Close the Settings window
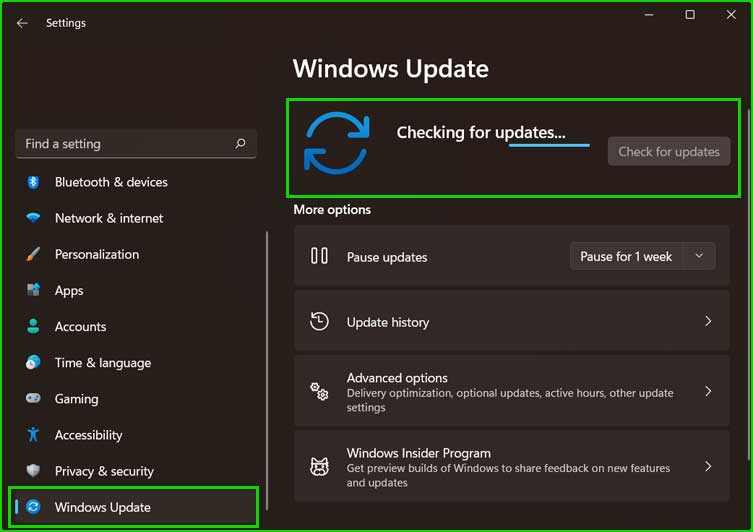Screen dimensions: 753x532 tap(731, 15)
